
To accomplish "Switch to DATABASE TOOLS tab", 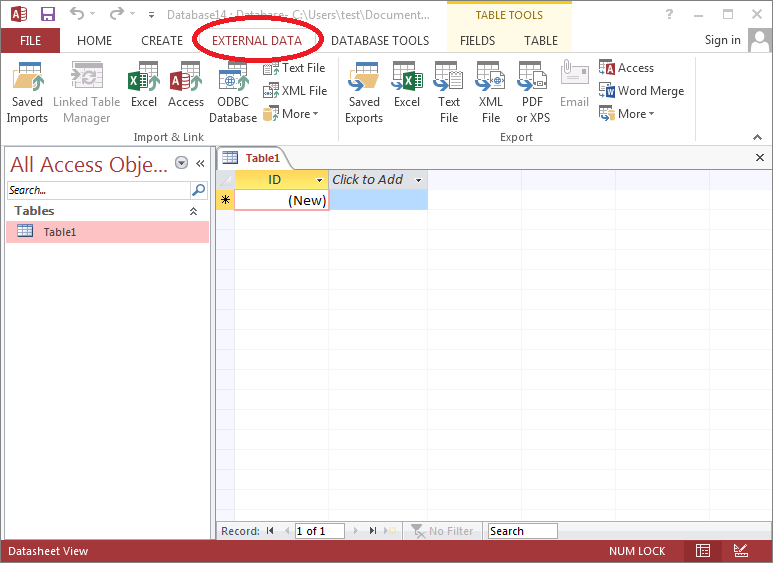I will [380, 40].
